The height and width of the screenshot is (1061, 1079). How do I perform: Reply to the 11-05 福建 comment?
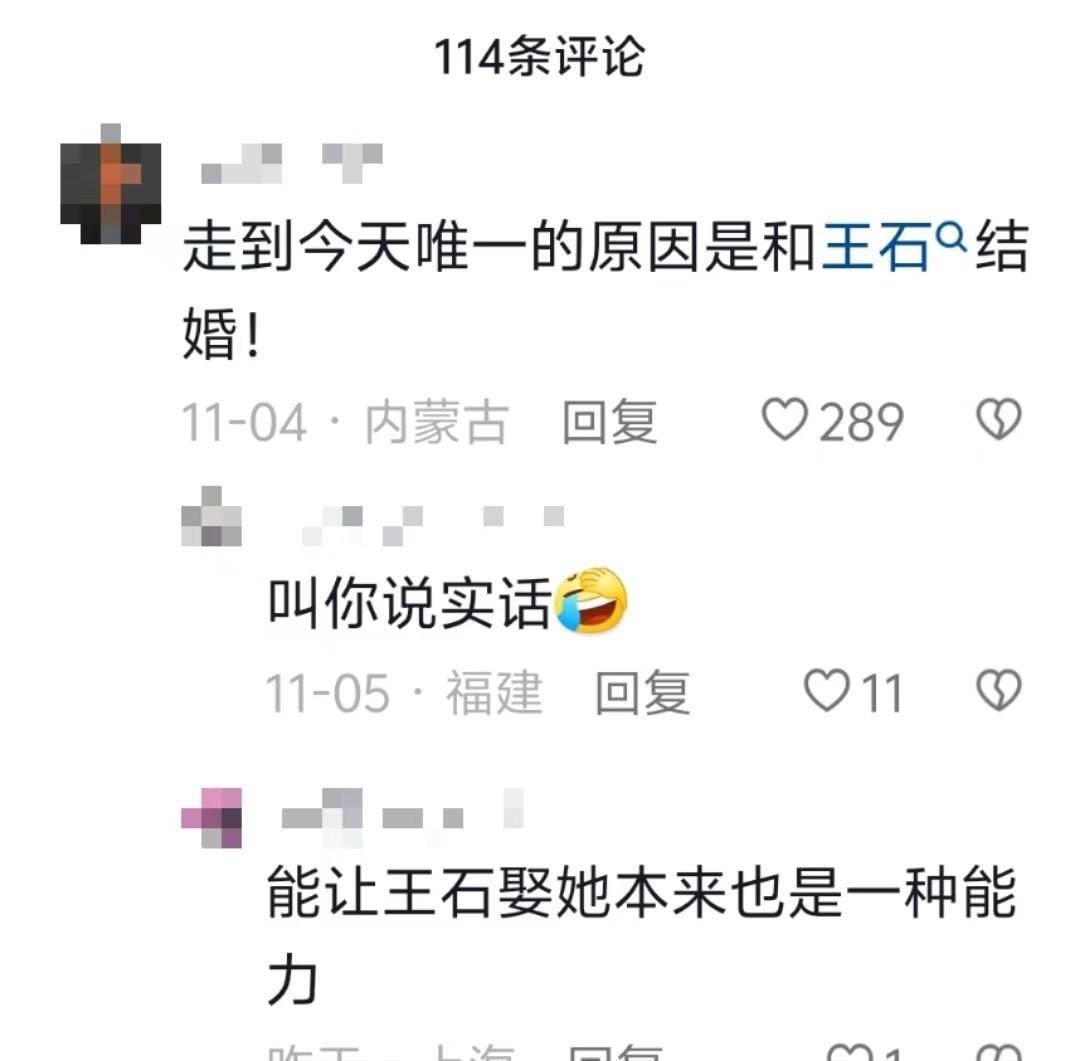[643, 692]
